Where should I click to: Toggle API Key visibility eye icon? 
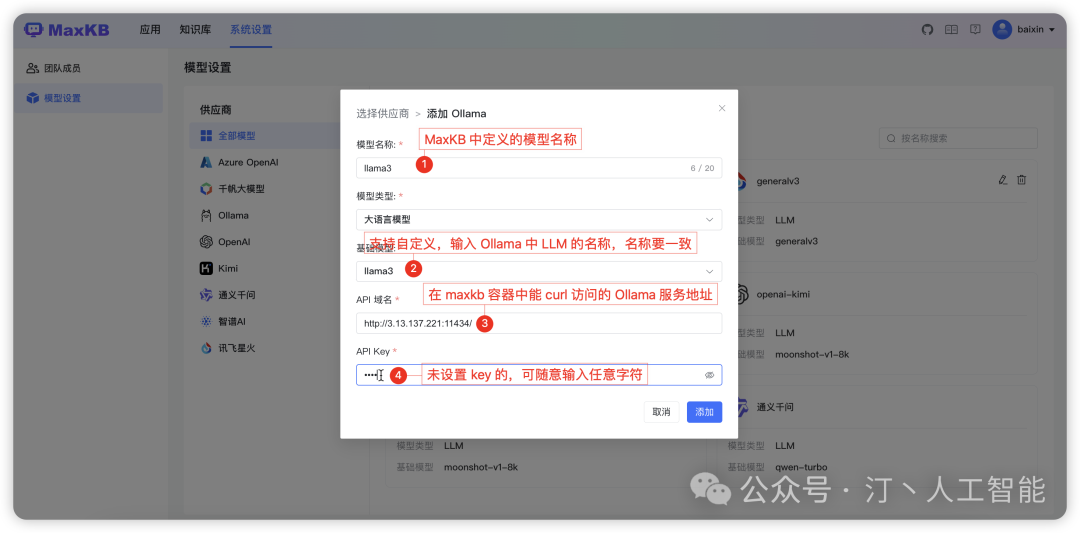[x=709, y=375]
